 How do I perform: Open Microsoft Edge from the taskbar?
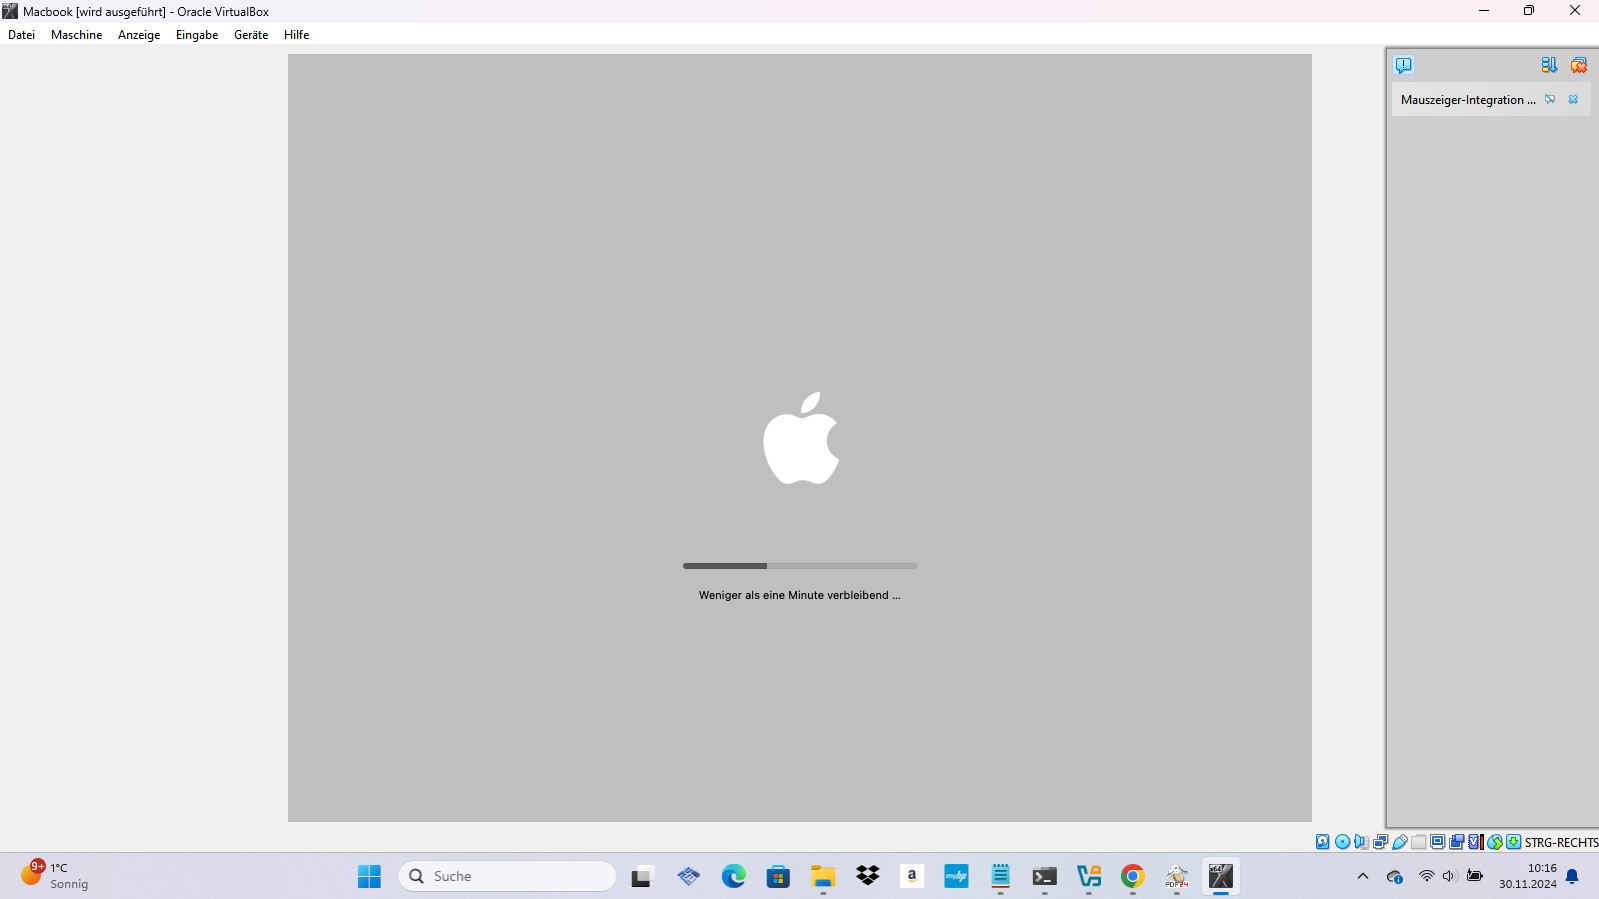[733, 876]
